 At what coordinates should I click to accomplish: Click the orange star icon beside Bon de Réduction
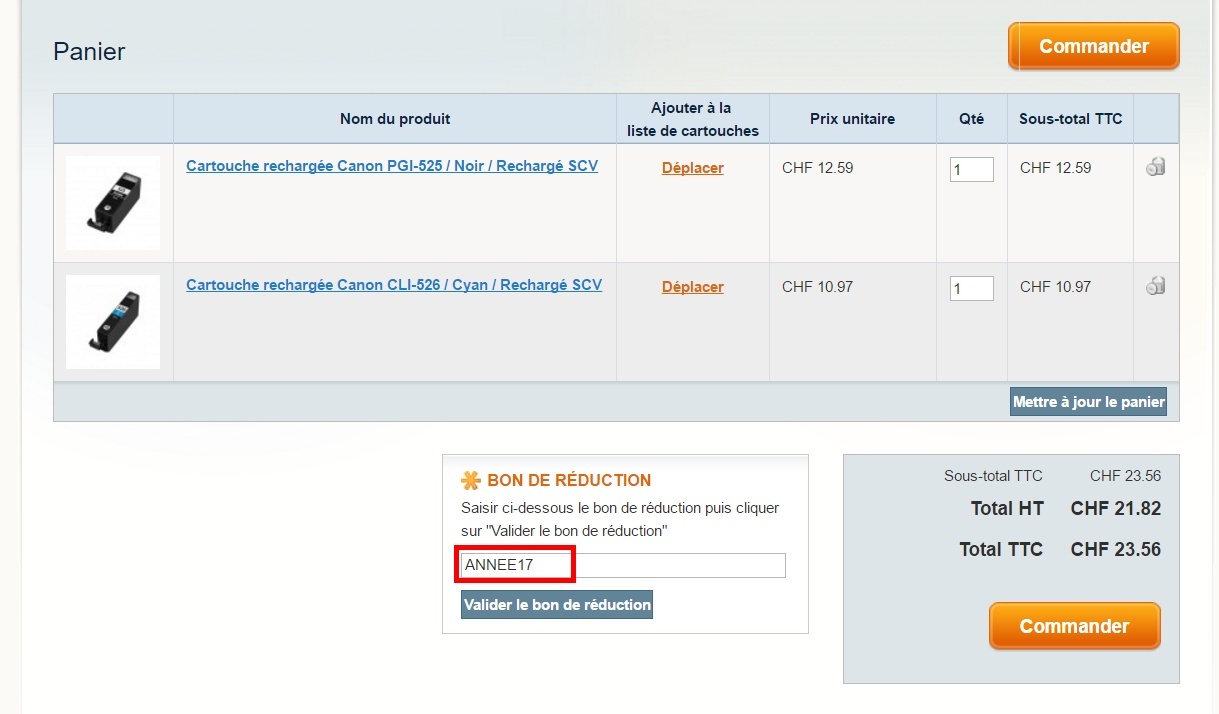click(471, 481)
